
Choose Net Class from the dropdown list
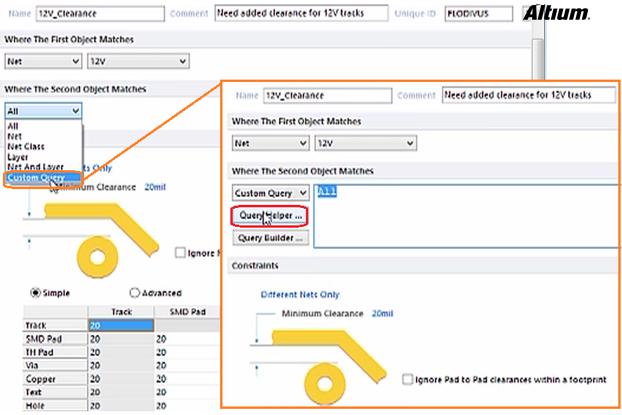(x=26, y=146)
